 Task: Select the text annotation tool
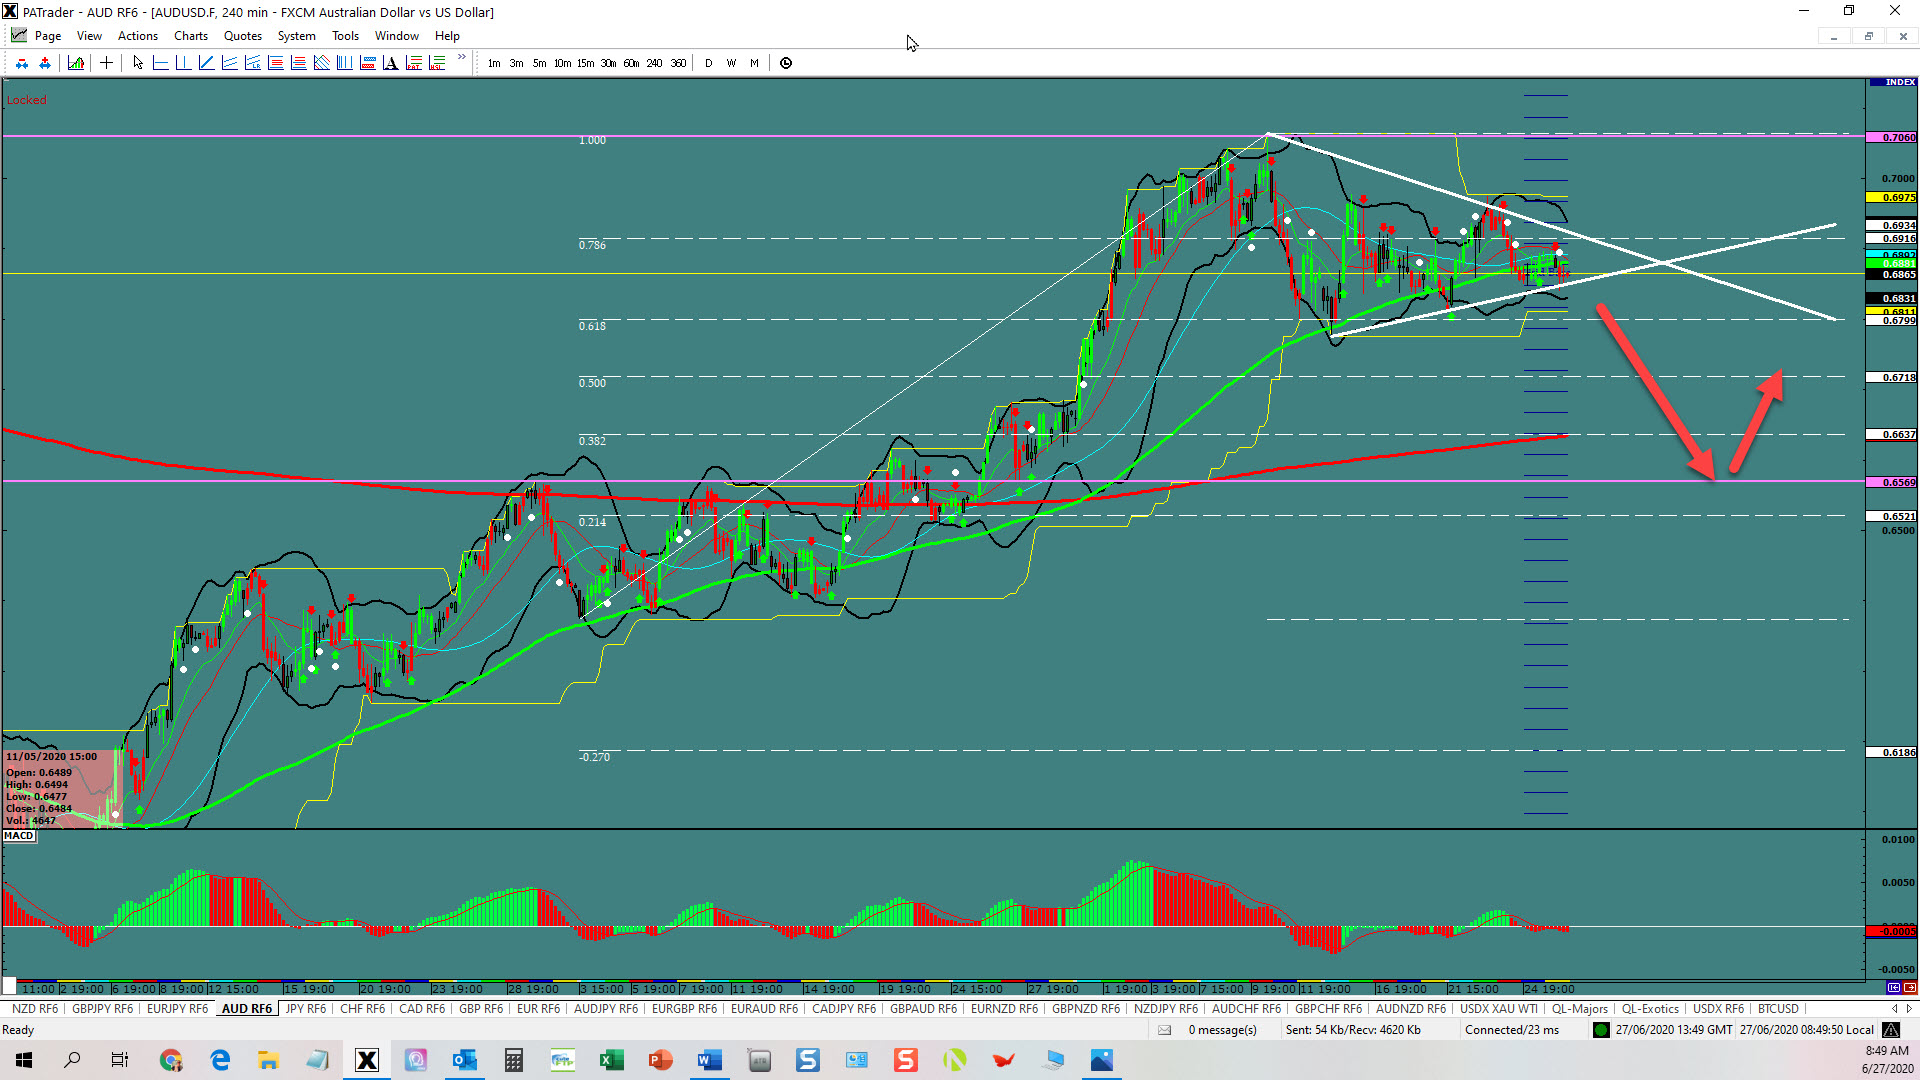coord(390,63)
